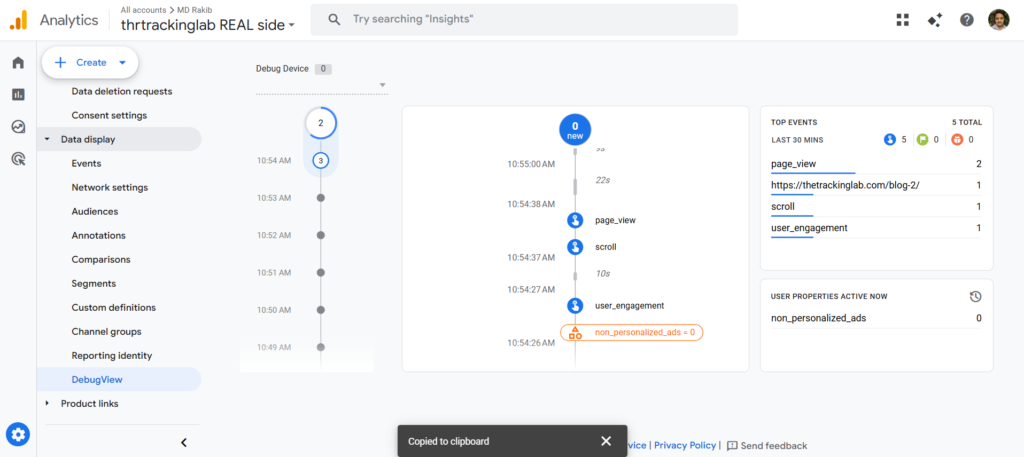The height and width of the screenshot is (457, 1024).
Task: Select the 10:52 AM minute dot
Action: coord(321,235)
